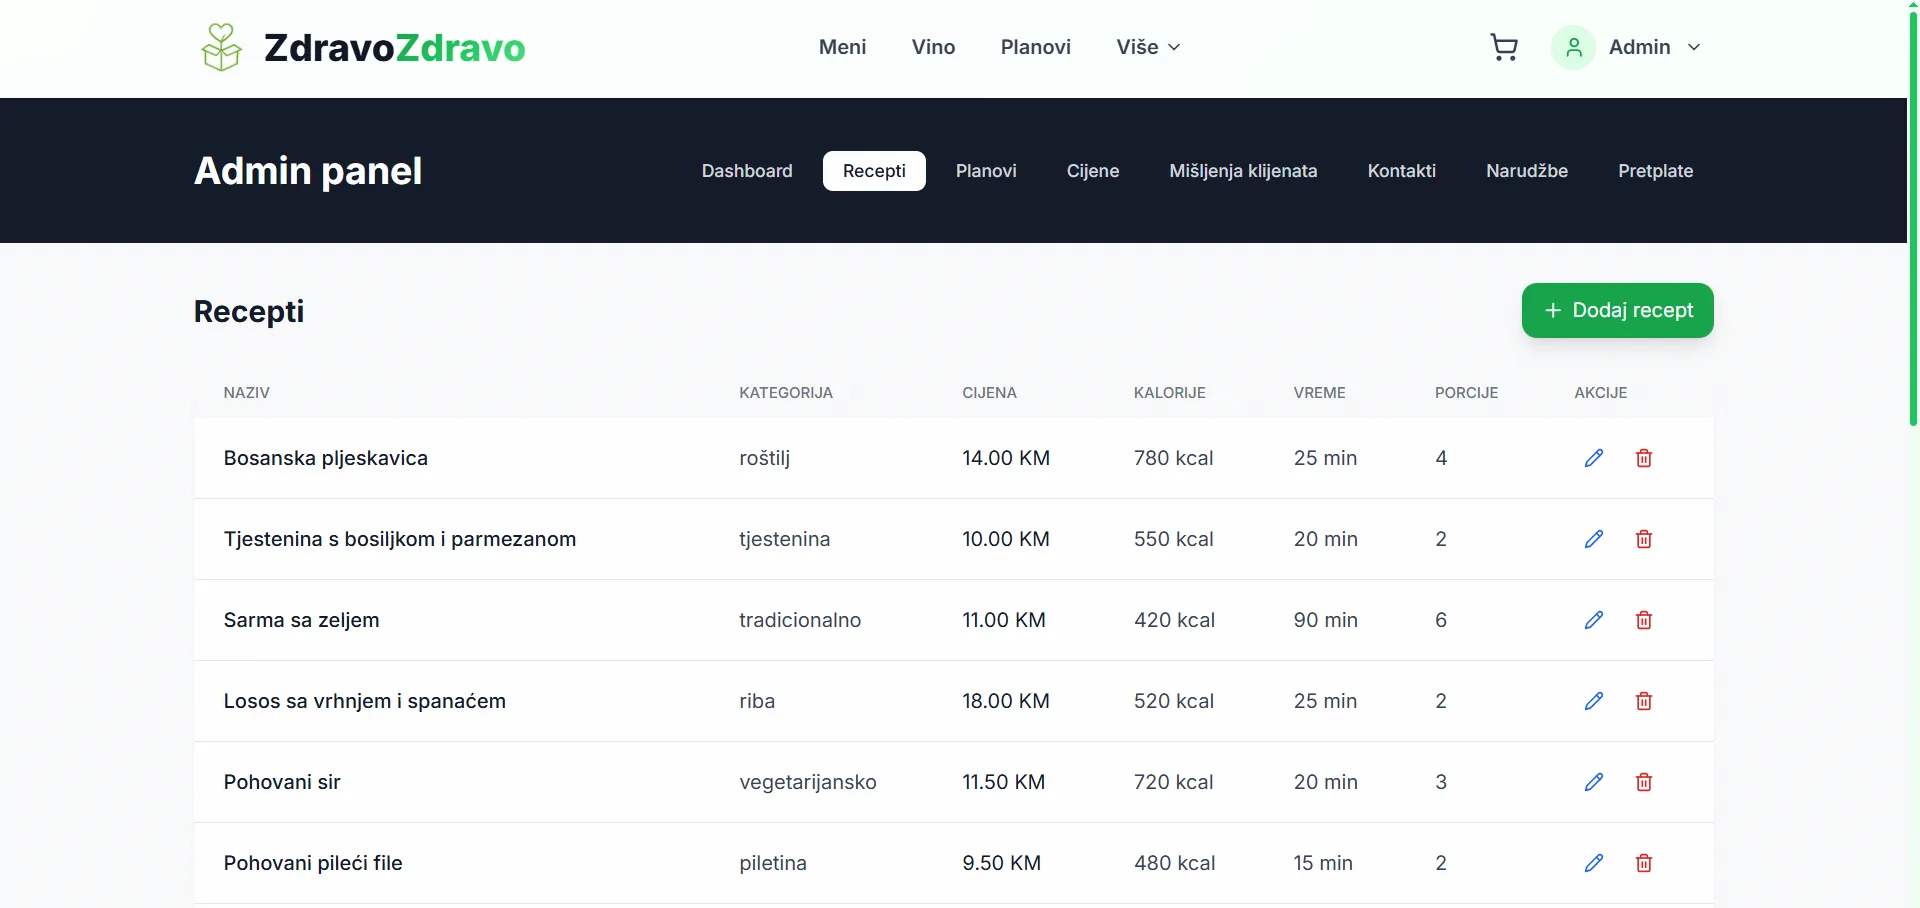The width and height of the screenshot is (1920, 908).
Task: Edit the Sarma sa zeljem recipe
Action: (x=1594, y=620)
